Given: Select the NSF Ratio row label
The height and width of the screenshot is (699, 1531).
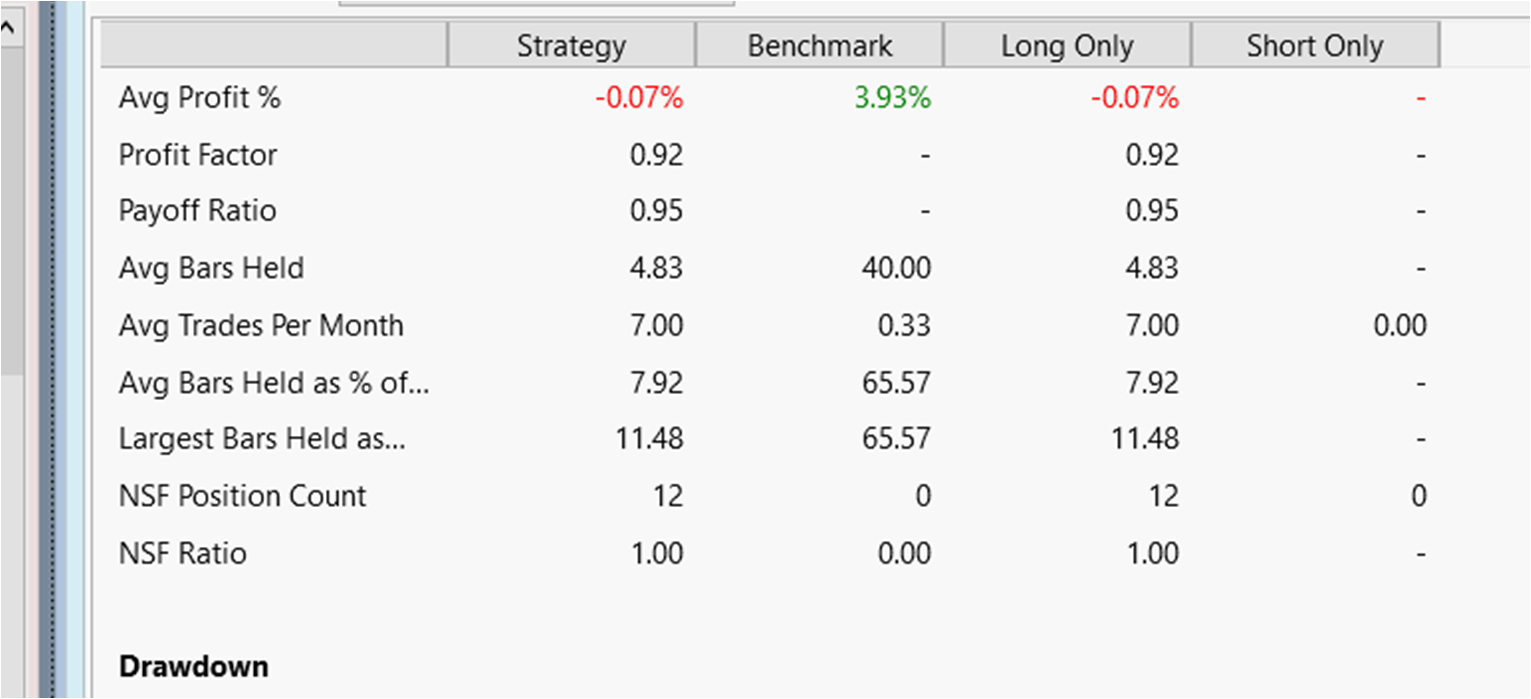Looking at the screenshot, I should [183, 553].
